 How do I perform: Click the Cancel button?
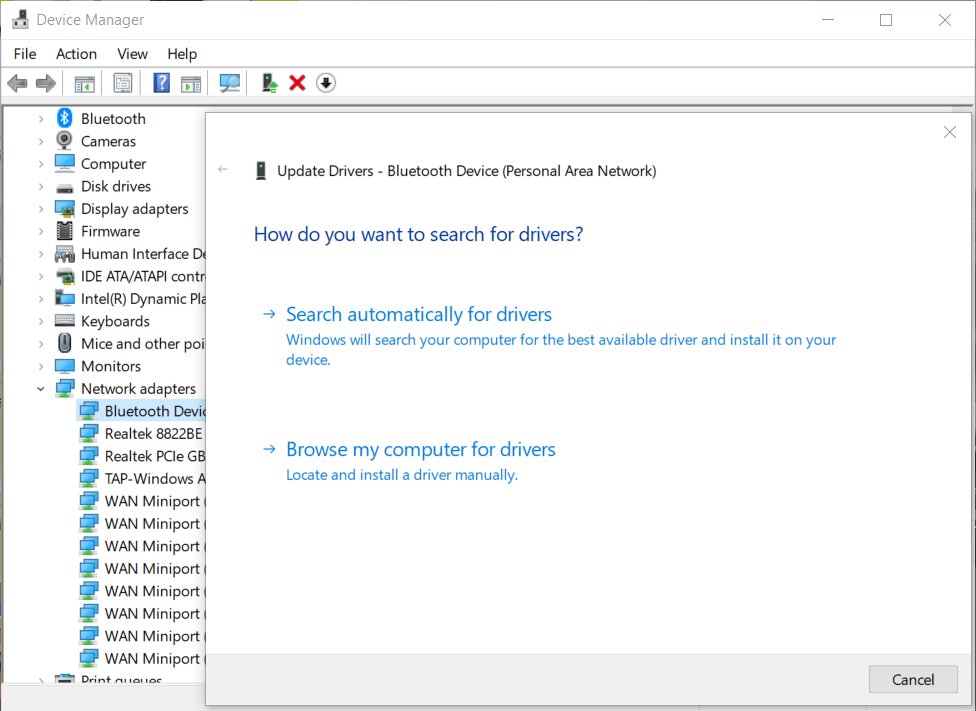pyautogui.click(x=912, y=679)
